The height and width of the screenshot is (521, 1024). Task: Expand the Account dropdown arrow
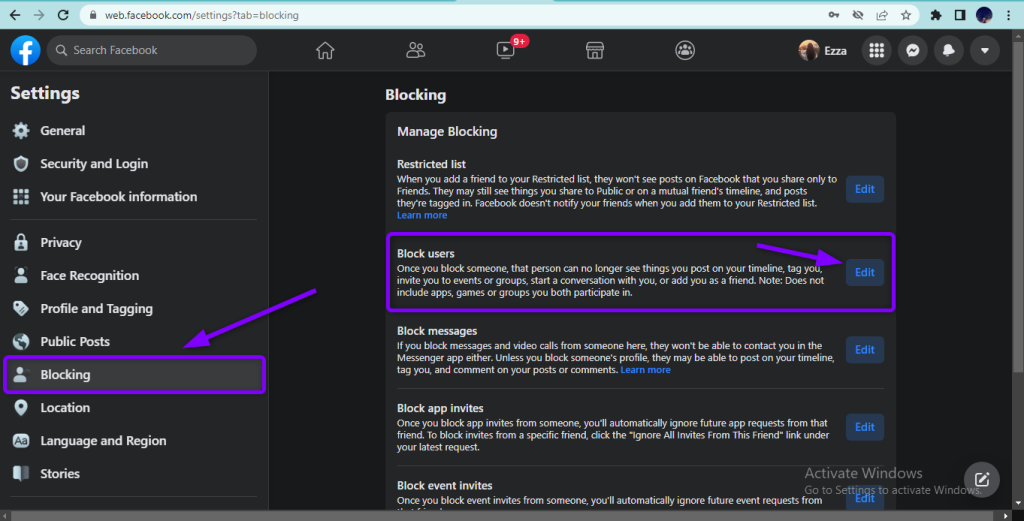pyautogui.click(x=984, y=50)
